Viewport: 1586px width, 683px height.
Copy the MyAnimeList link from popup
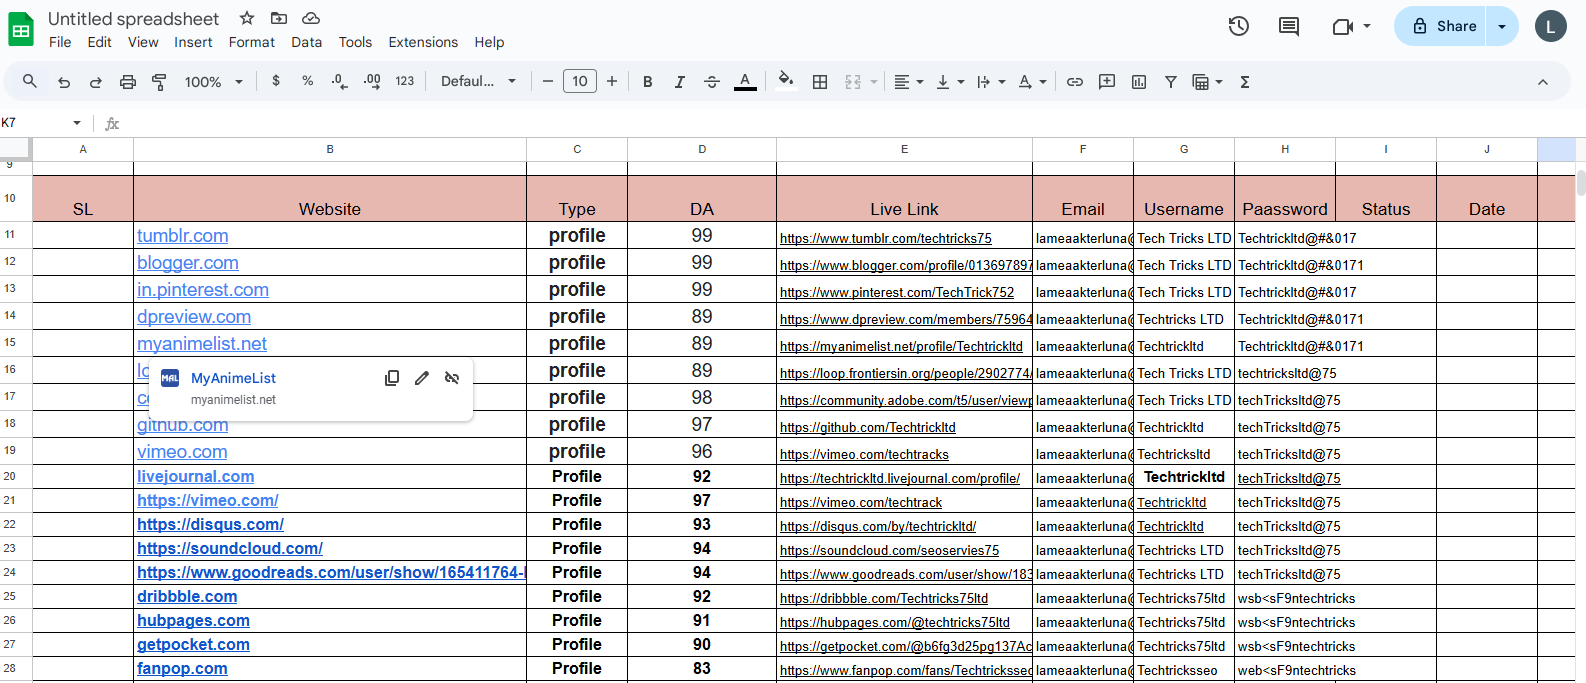392,378
